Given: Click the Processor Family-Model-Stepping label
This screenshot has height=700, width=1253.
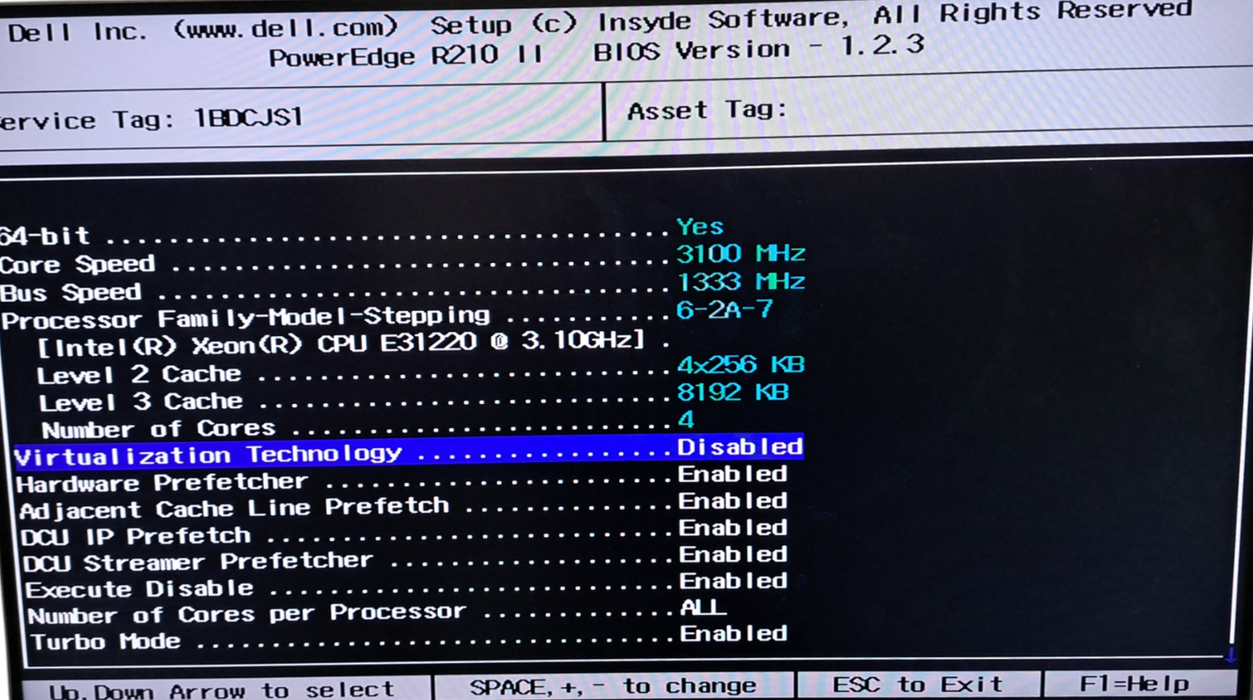Looking at the screenshot, I should click(x=246, y=319).
